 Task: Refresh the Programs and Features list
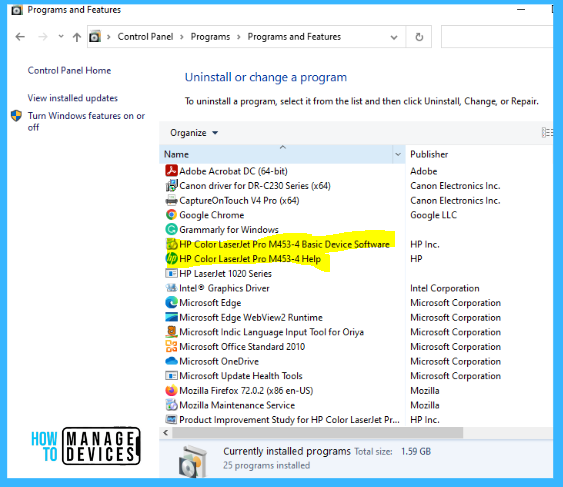(419, 37)
